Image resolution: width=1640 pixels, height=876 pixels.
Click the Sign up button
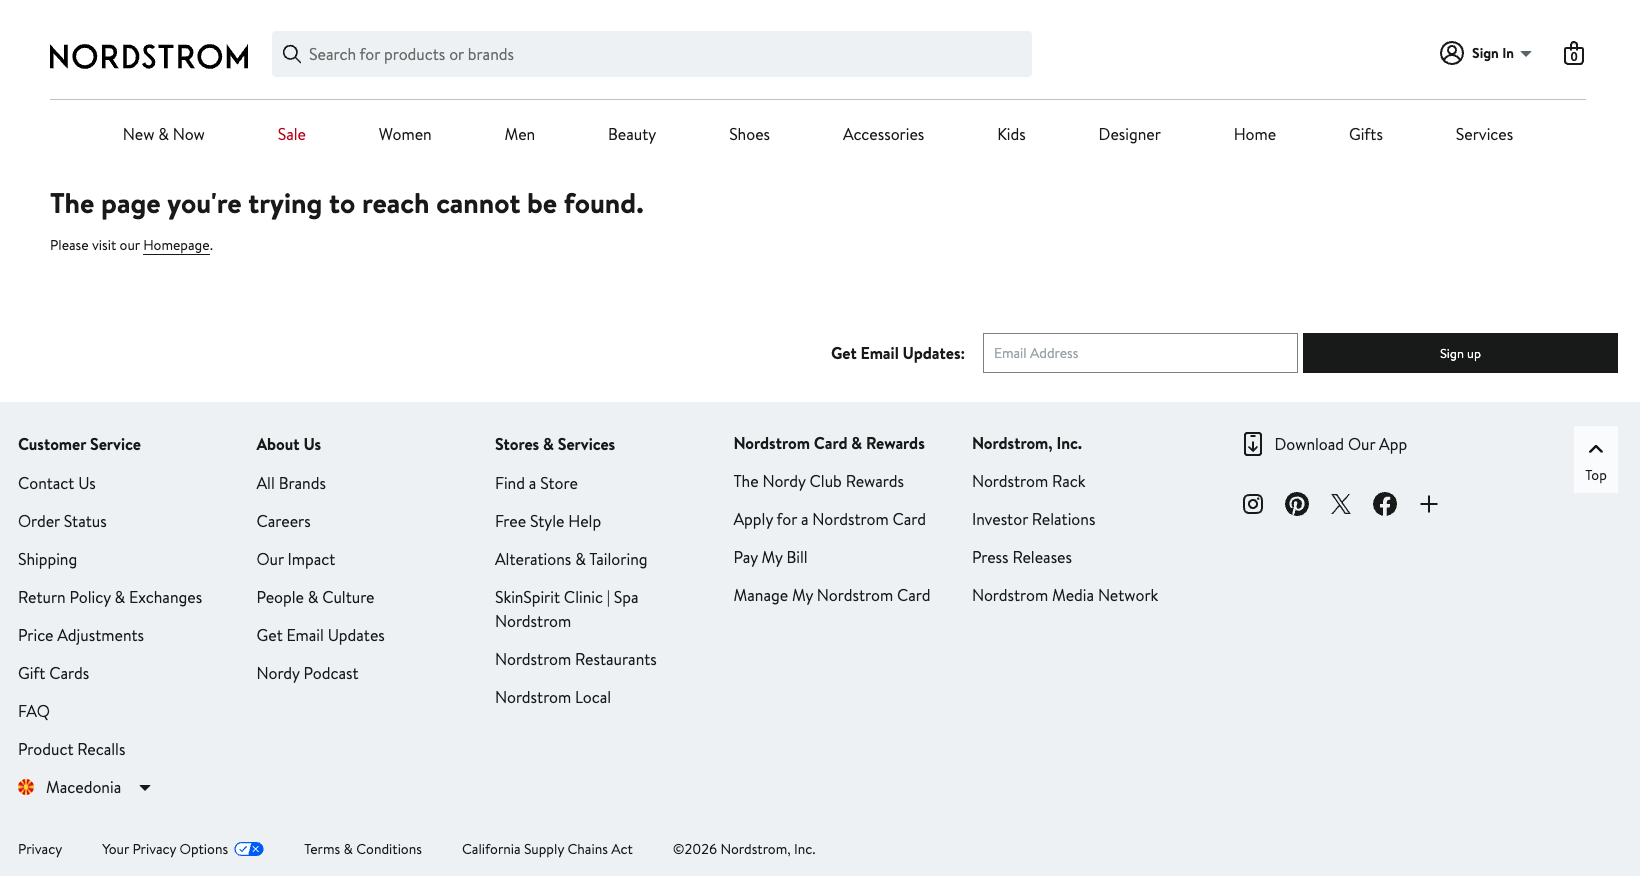coord(1460,353)
